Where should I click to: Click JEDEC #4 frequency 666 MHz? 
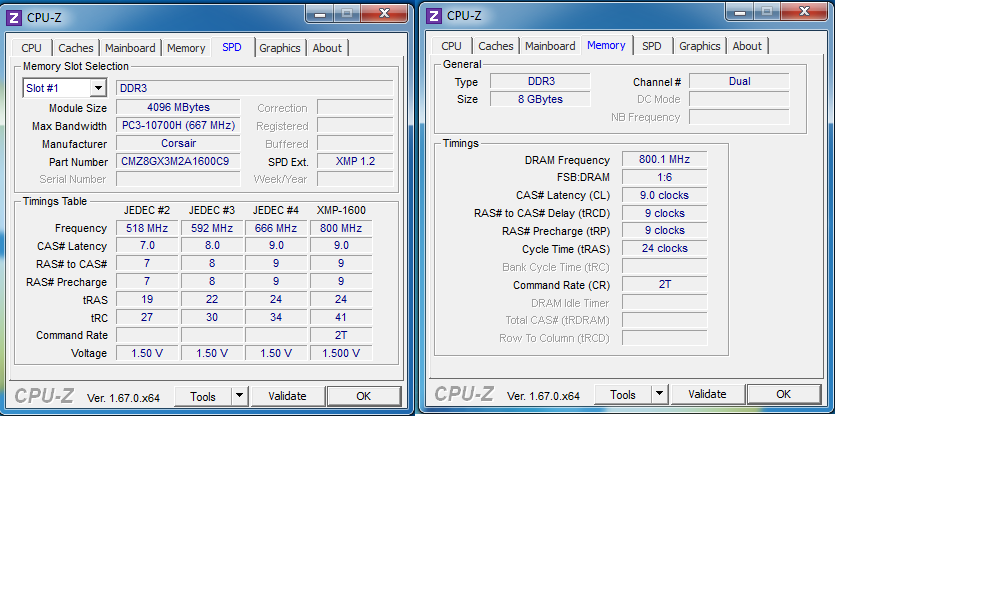(276, 228)
